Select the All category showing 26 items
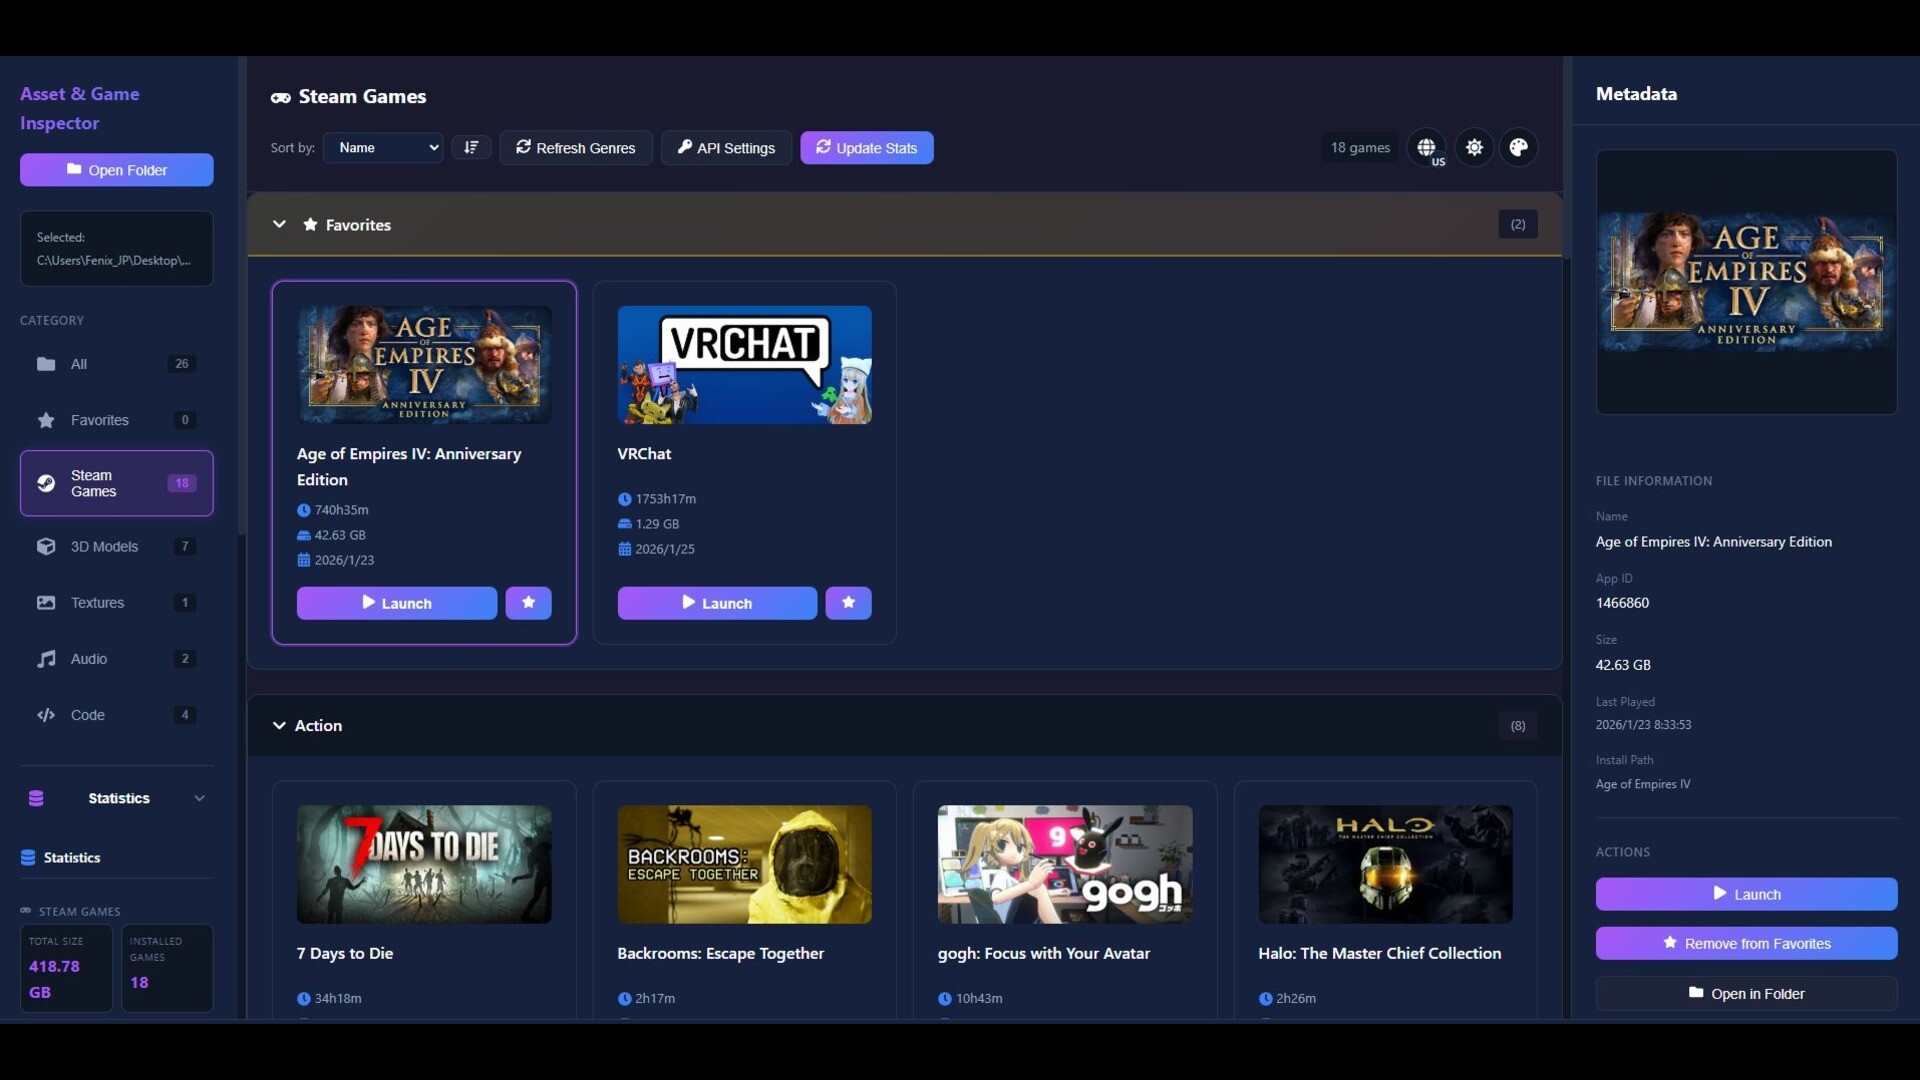1920x1080 pixels. tap(116, 364)
